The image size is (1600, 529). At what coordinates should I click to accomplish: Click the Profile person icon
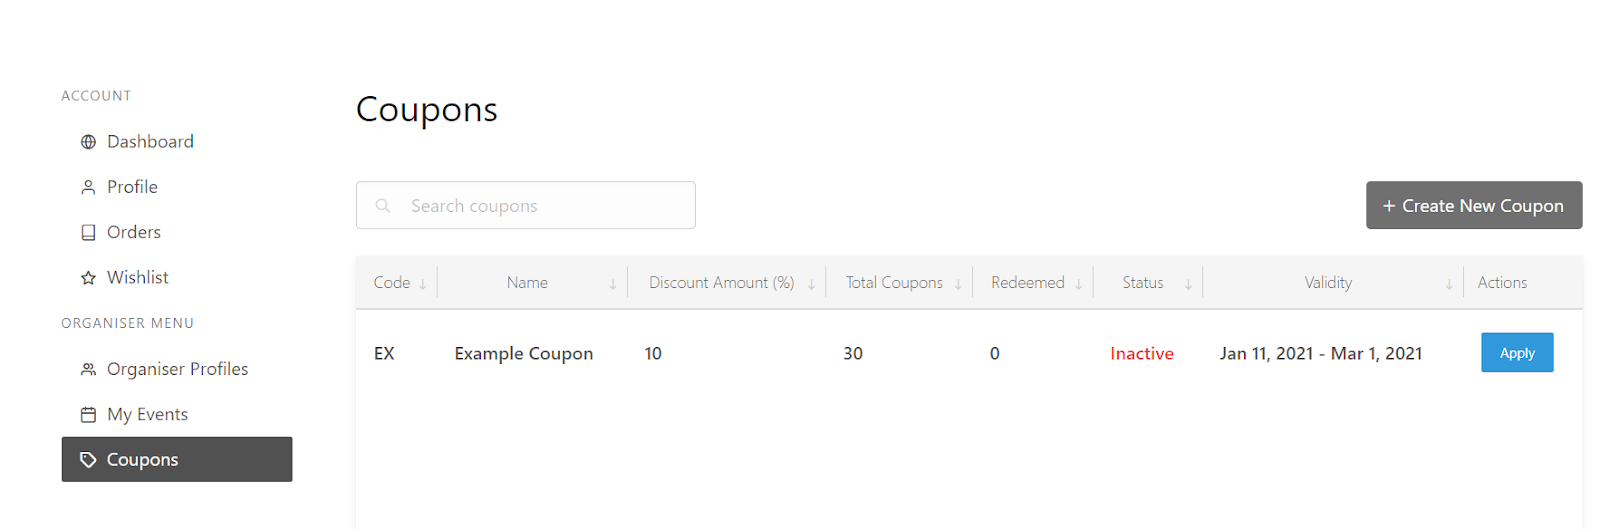88,187
